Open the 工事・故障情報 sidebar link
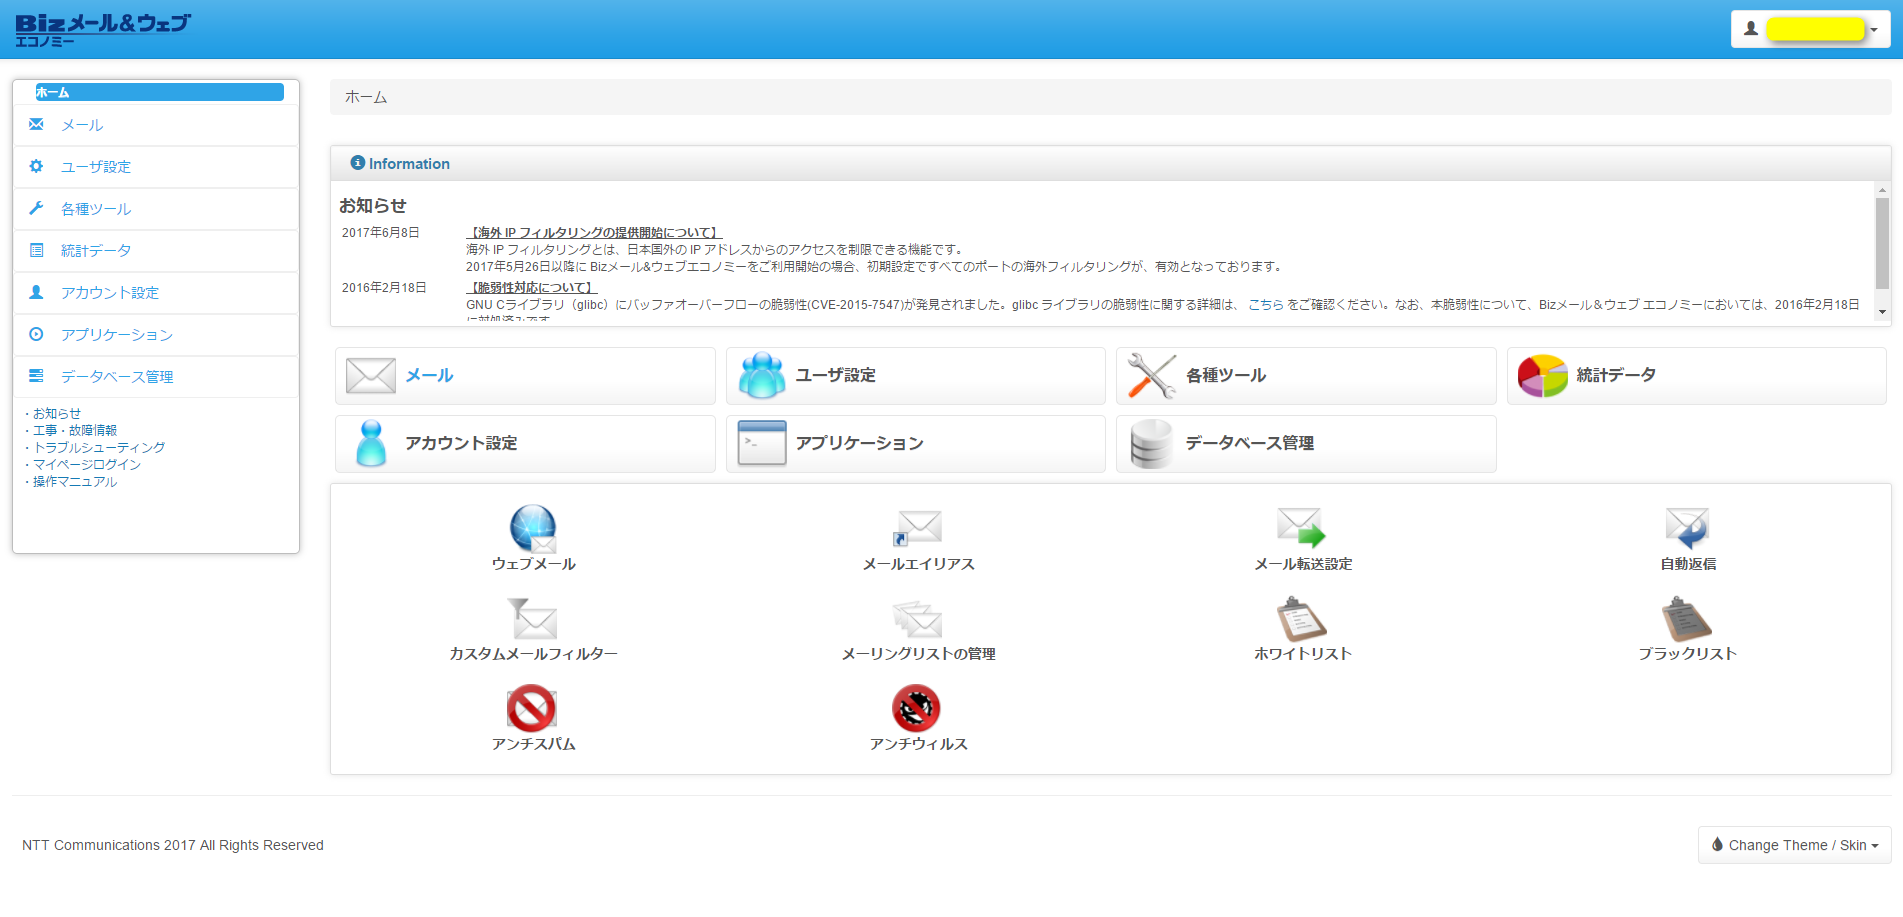1903x917 pixels. (75, 430)
